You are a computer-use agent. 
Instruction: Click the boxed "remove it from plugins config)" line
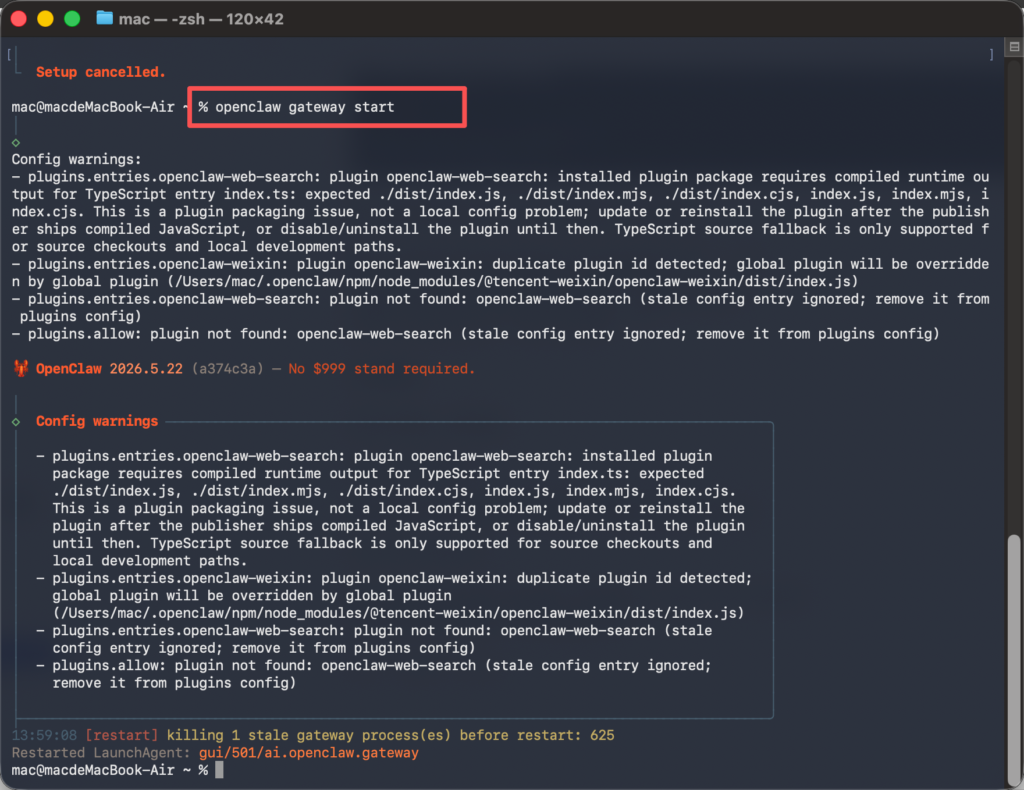pos(174,683)
